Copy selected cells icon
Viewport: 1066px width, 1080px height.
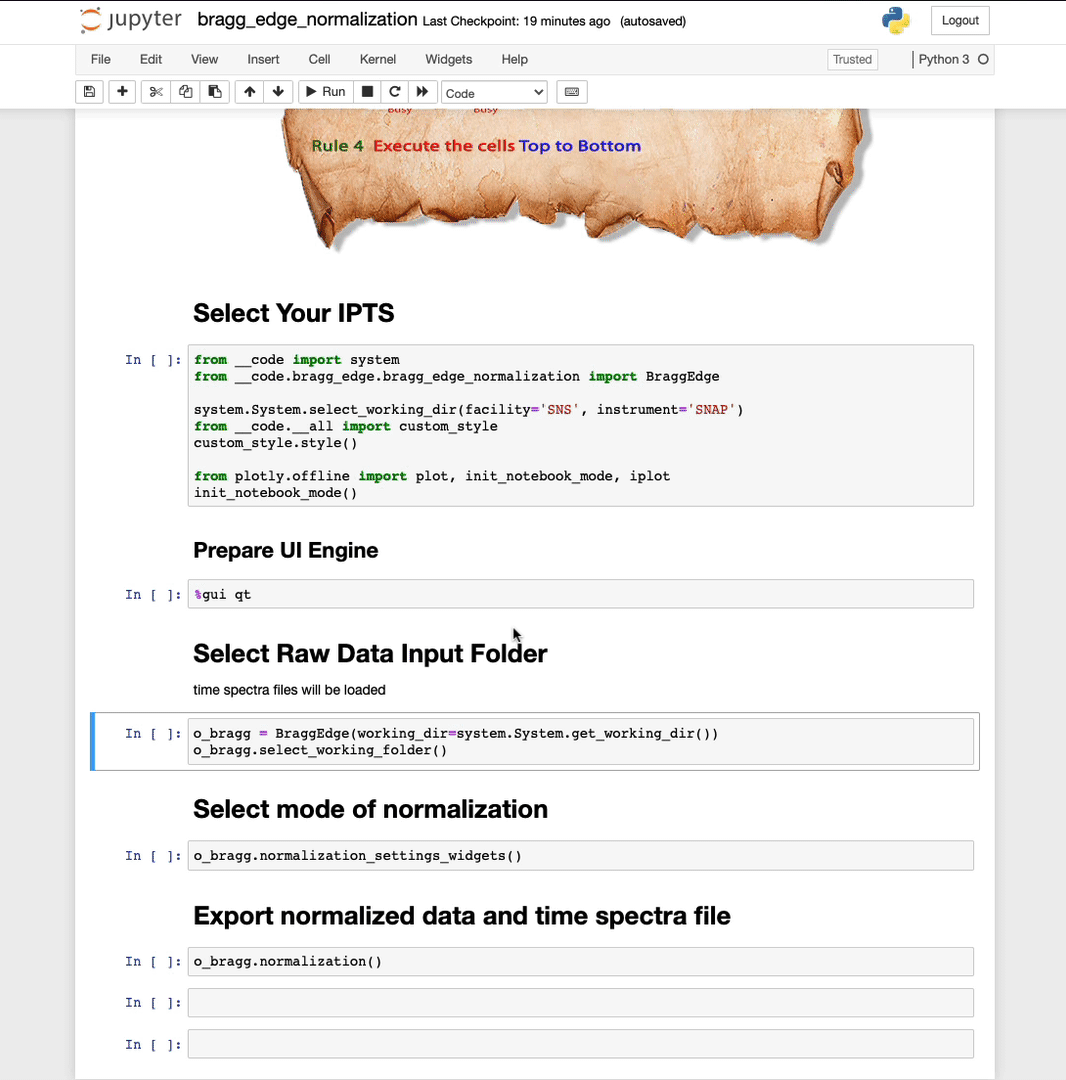tap(185, 92)
